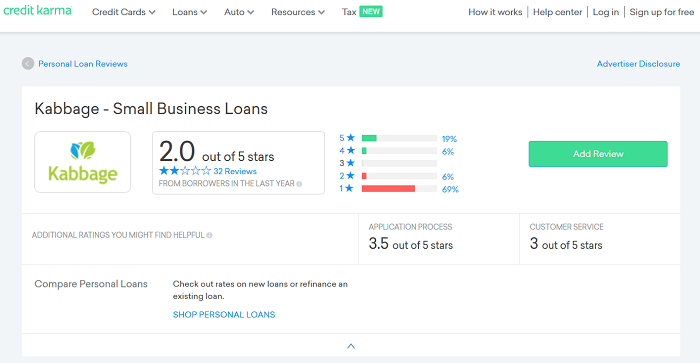700x363 pixels.
Task: Click the 4-star rating bar
Action: 399,151
